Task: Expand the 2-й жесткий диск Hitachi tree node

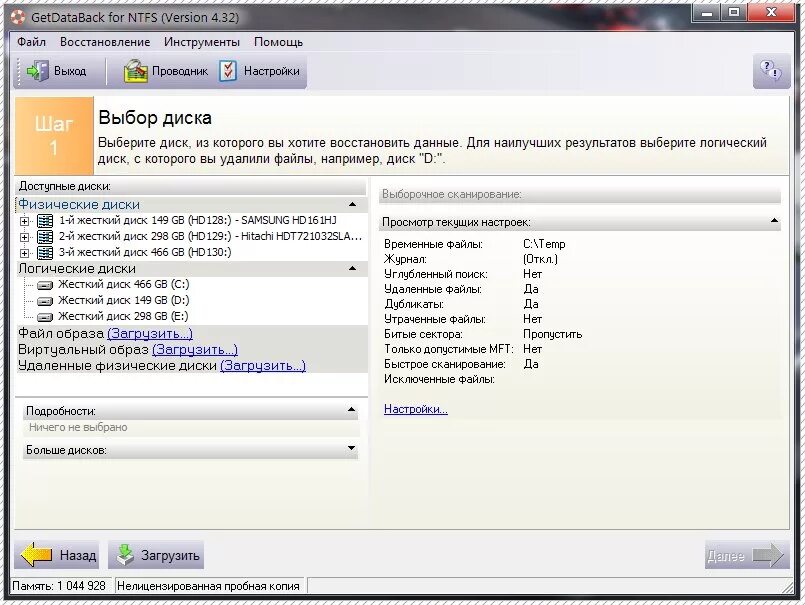Action: 24,237
